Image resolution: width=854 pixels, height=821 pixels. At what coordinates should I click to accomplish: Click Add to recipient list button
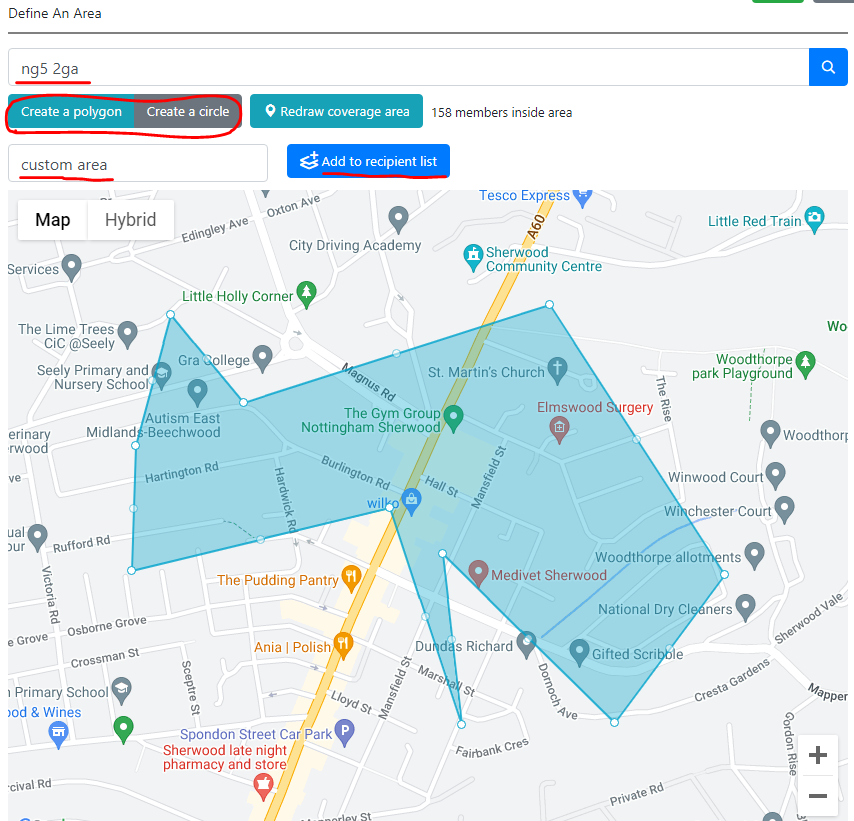coord(368,161)
